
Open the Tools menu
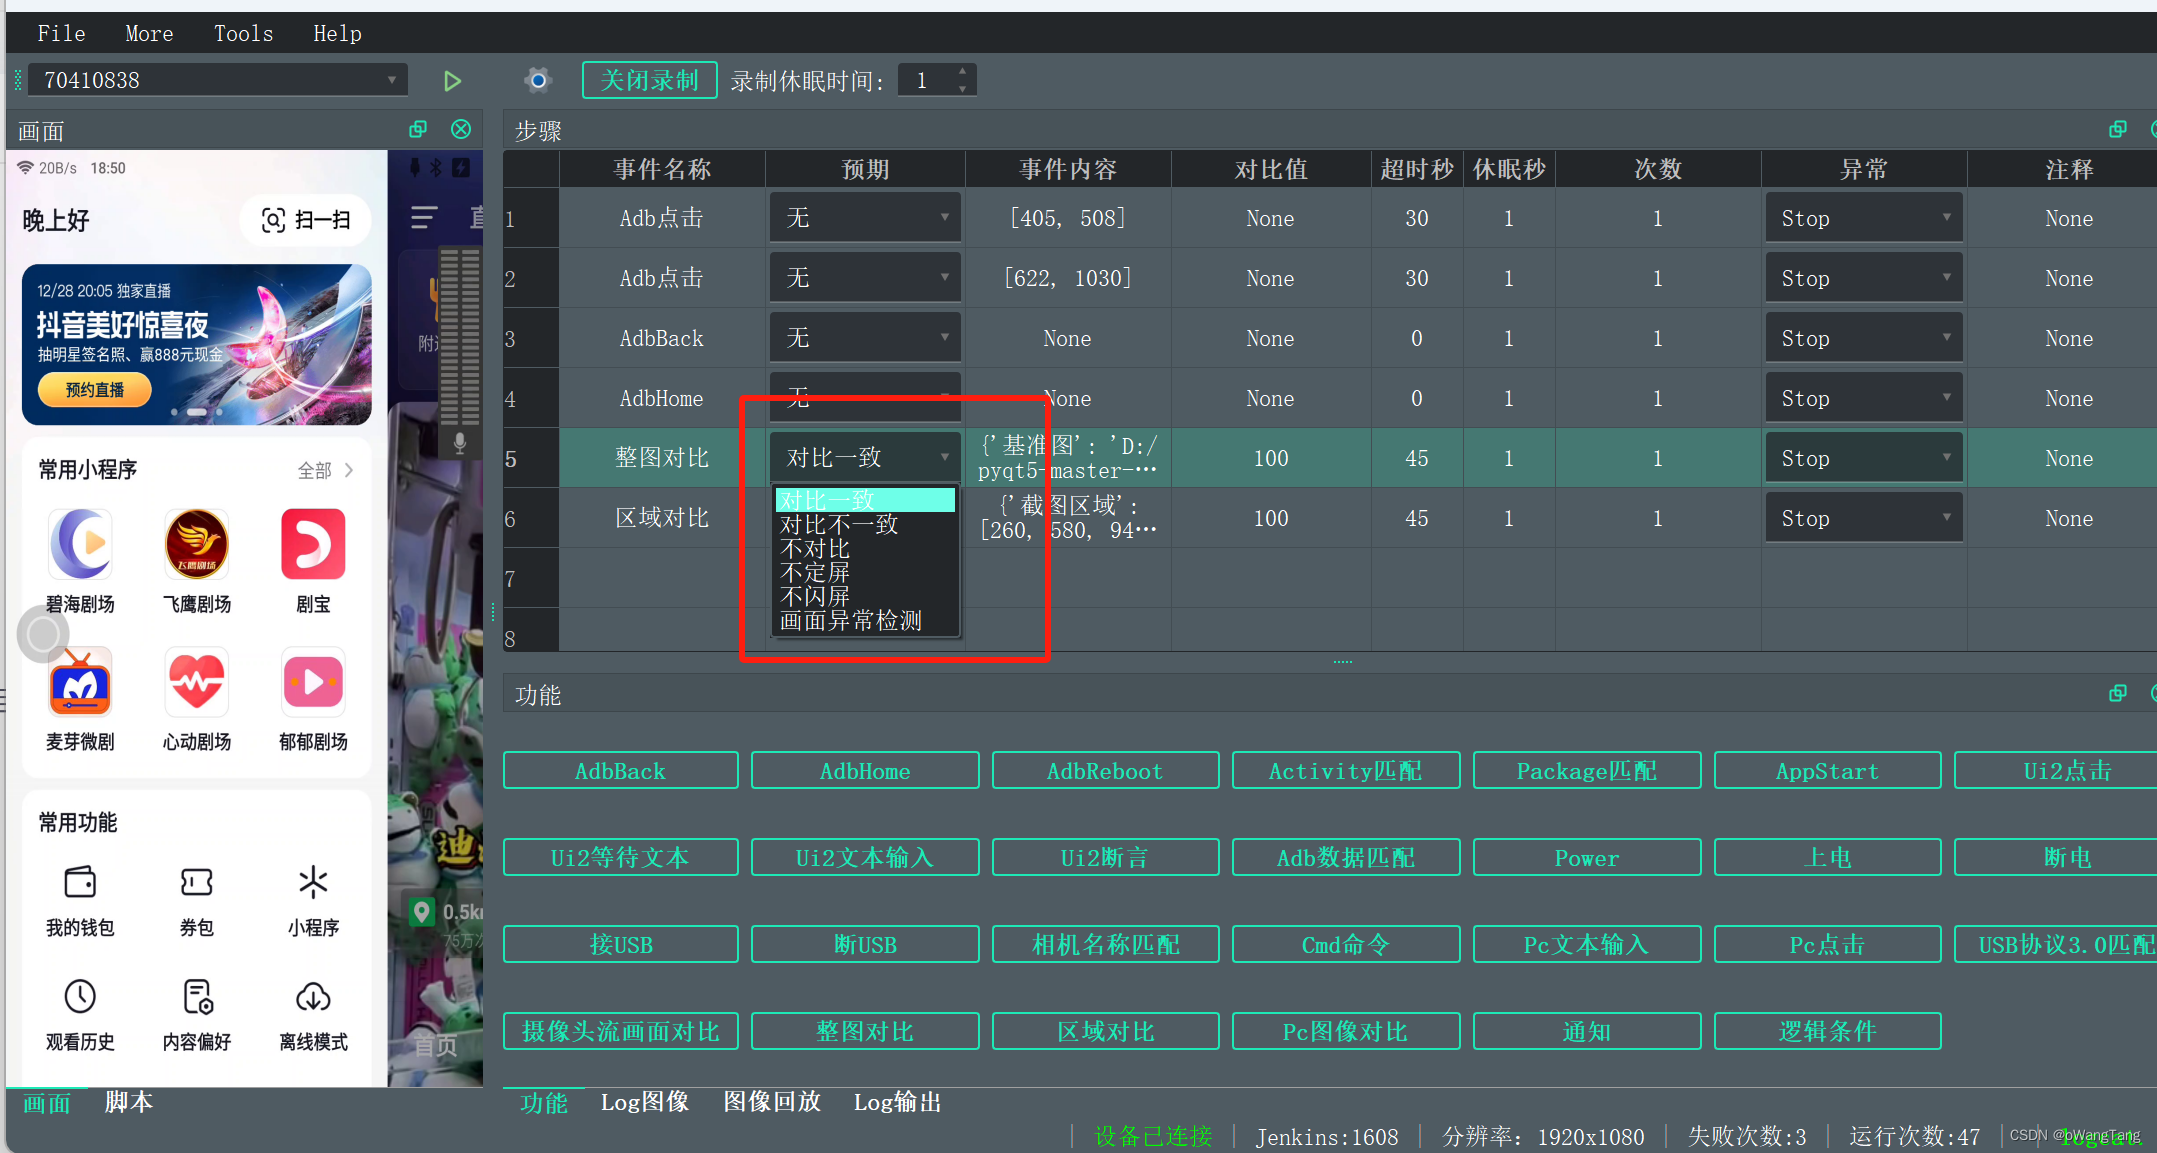[243, 33]
